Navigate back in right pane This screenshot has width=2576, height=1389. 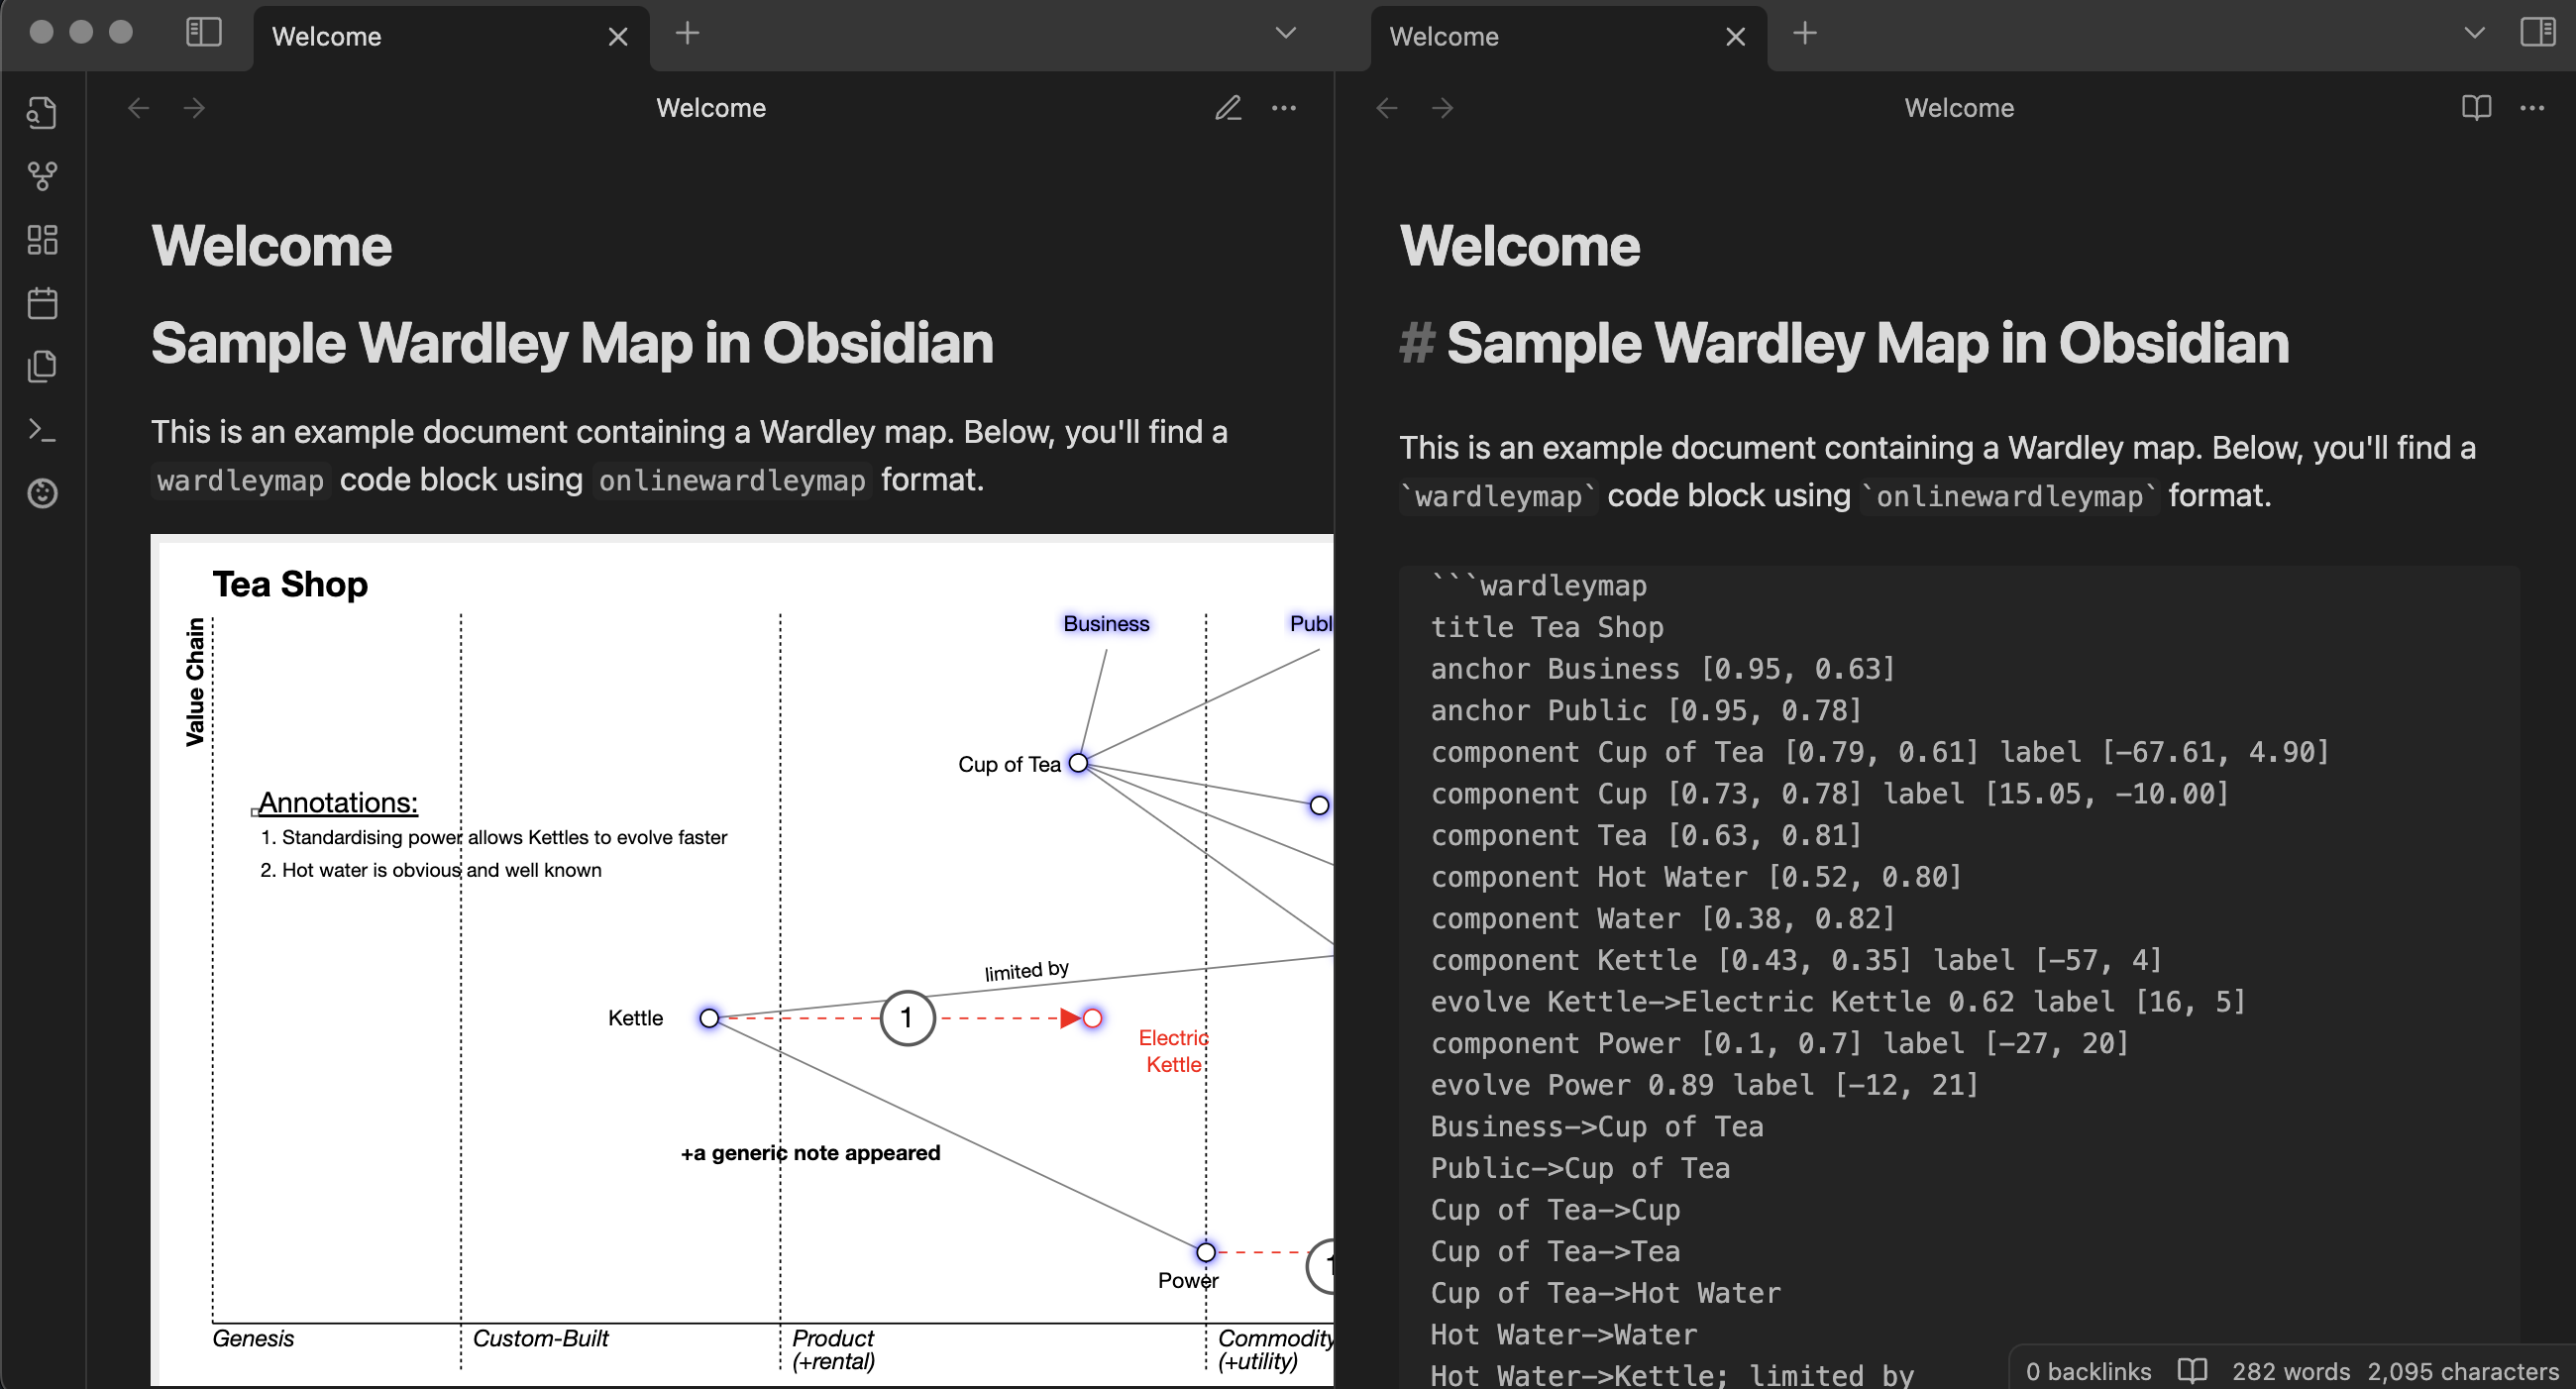1387,108
